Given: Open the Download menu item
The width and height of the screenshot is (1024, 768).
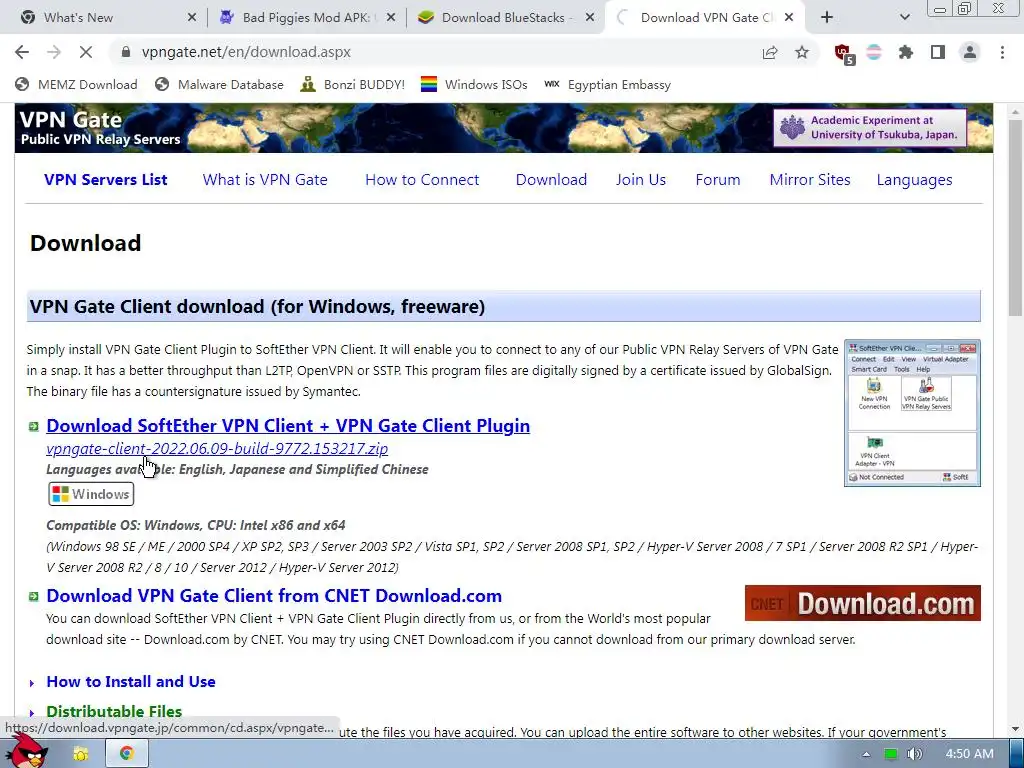Looking at the screenshot, I should click(x=551, y=180).
